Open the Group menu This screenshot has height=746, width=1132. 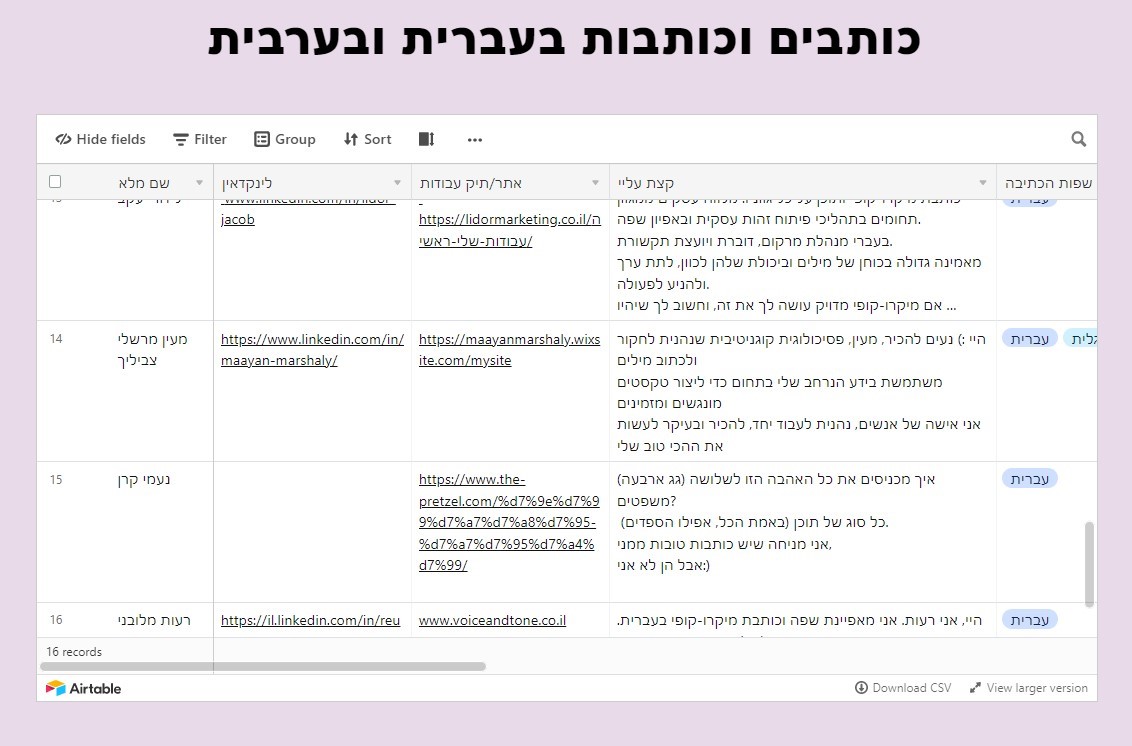[284, 139]
